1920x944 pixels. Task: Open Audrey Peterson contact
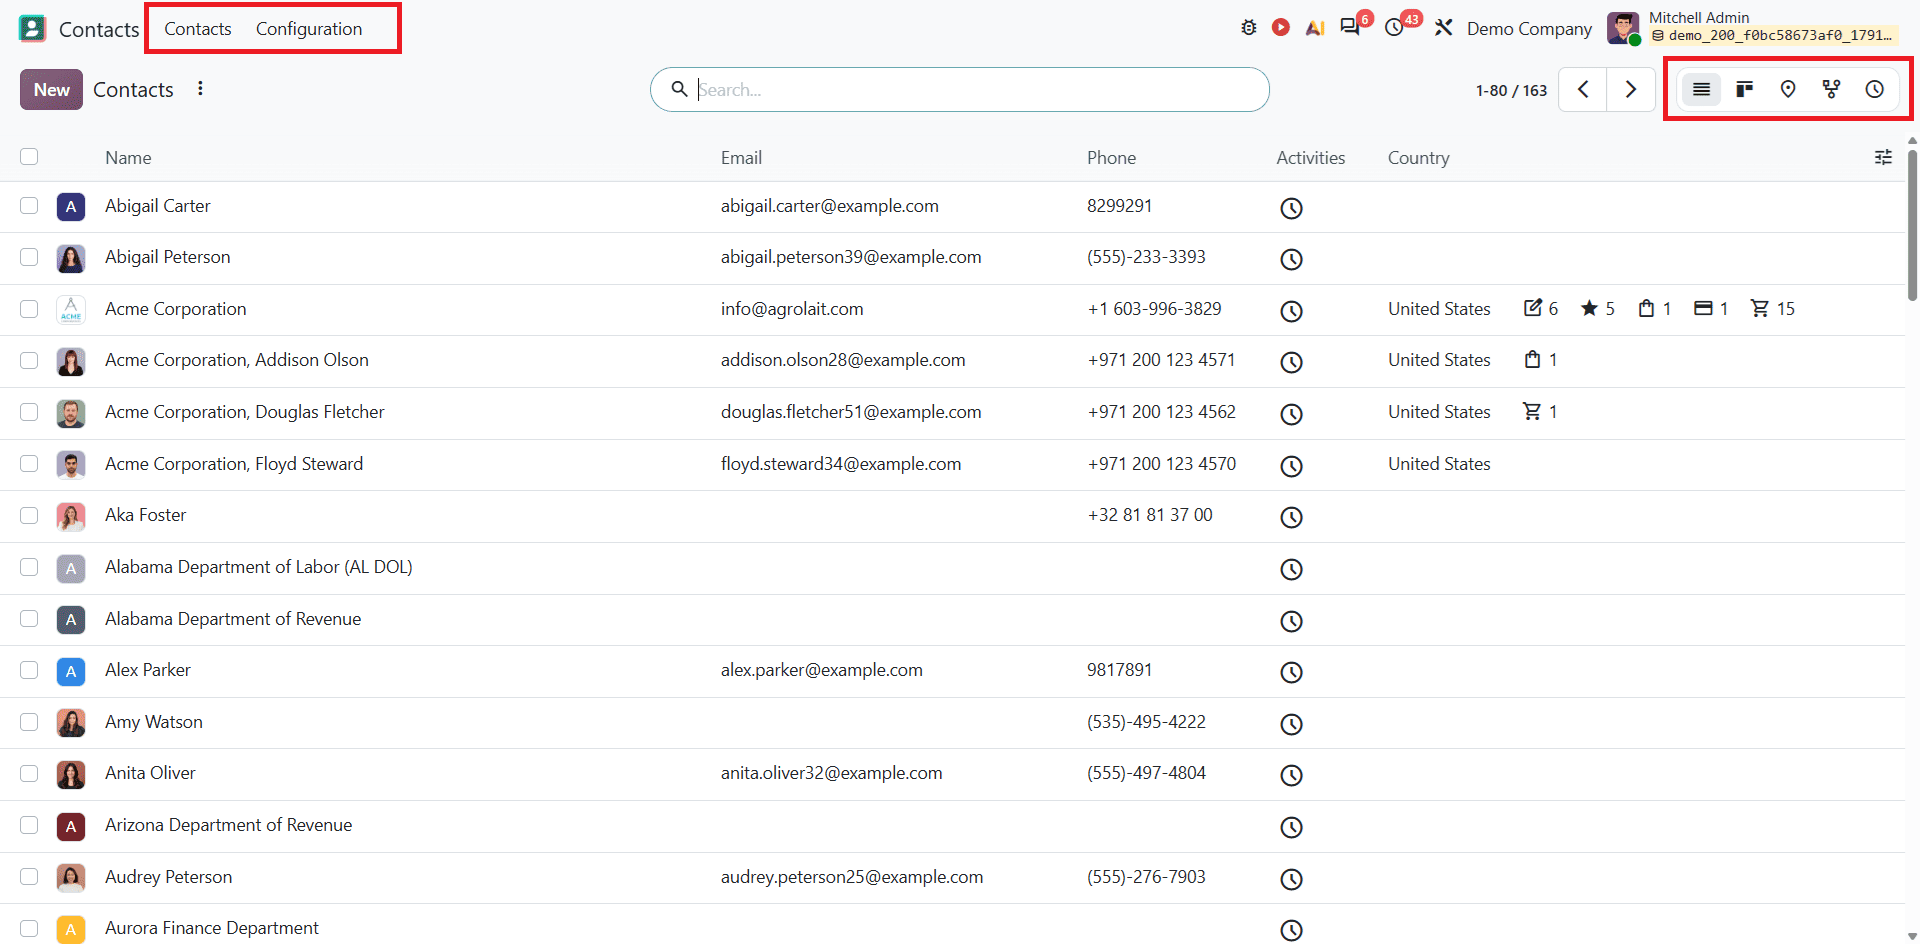[x=952, y=877]
